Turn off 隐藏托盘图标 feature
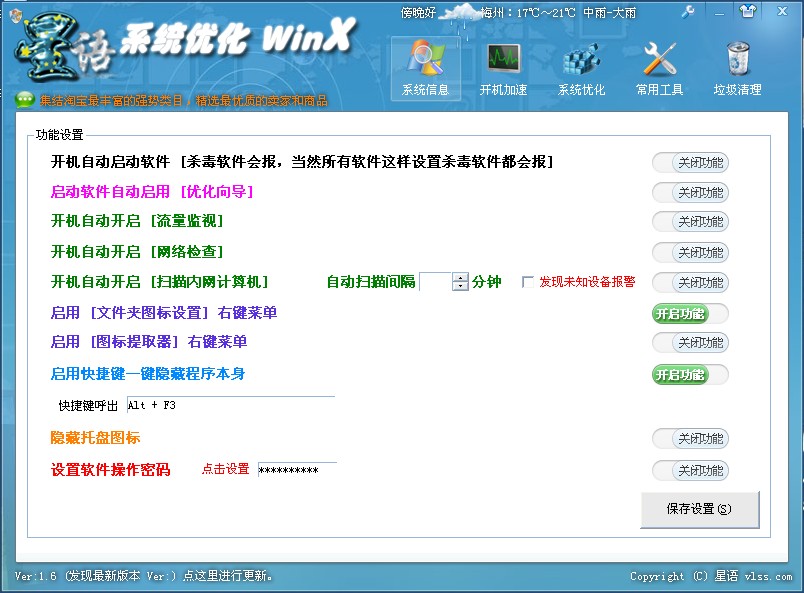Viewport: 804px width, 593px height. tap(690, 438)
